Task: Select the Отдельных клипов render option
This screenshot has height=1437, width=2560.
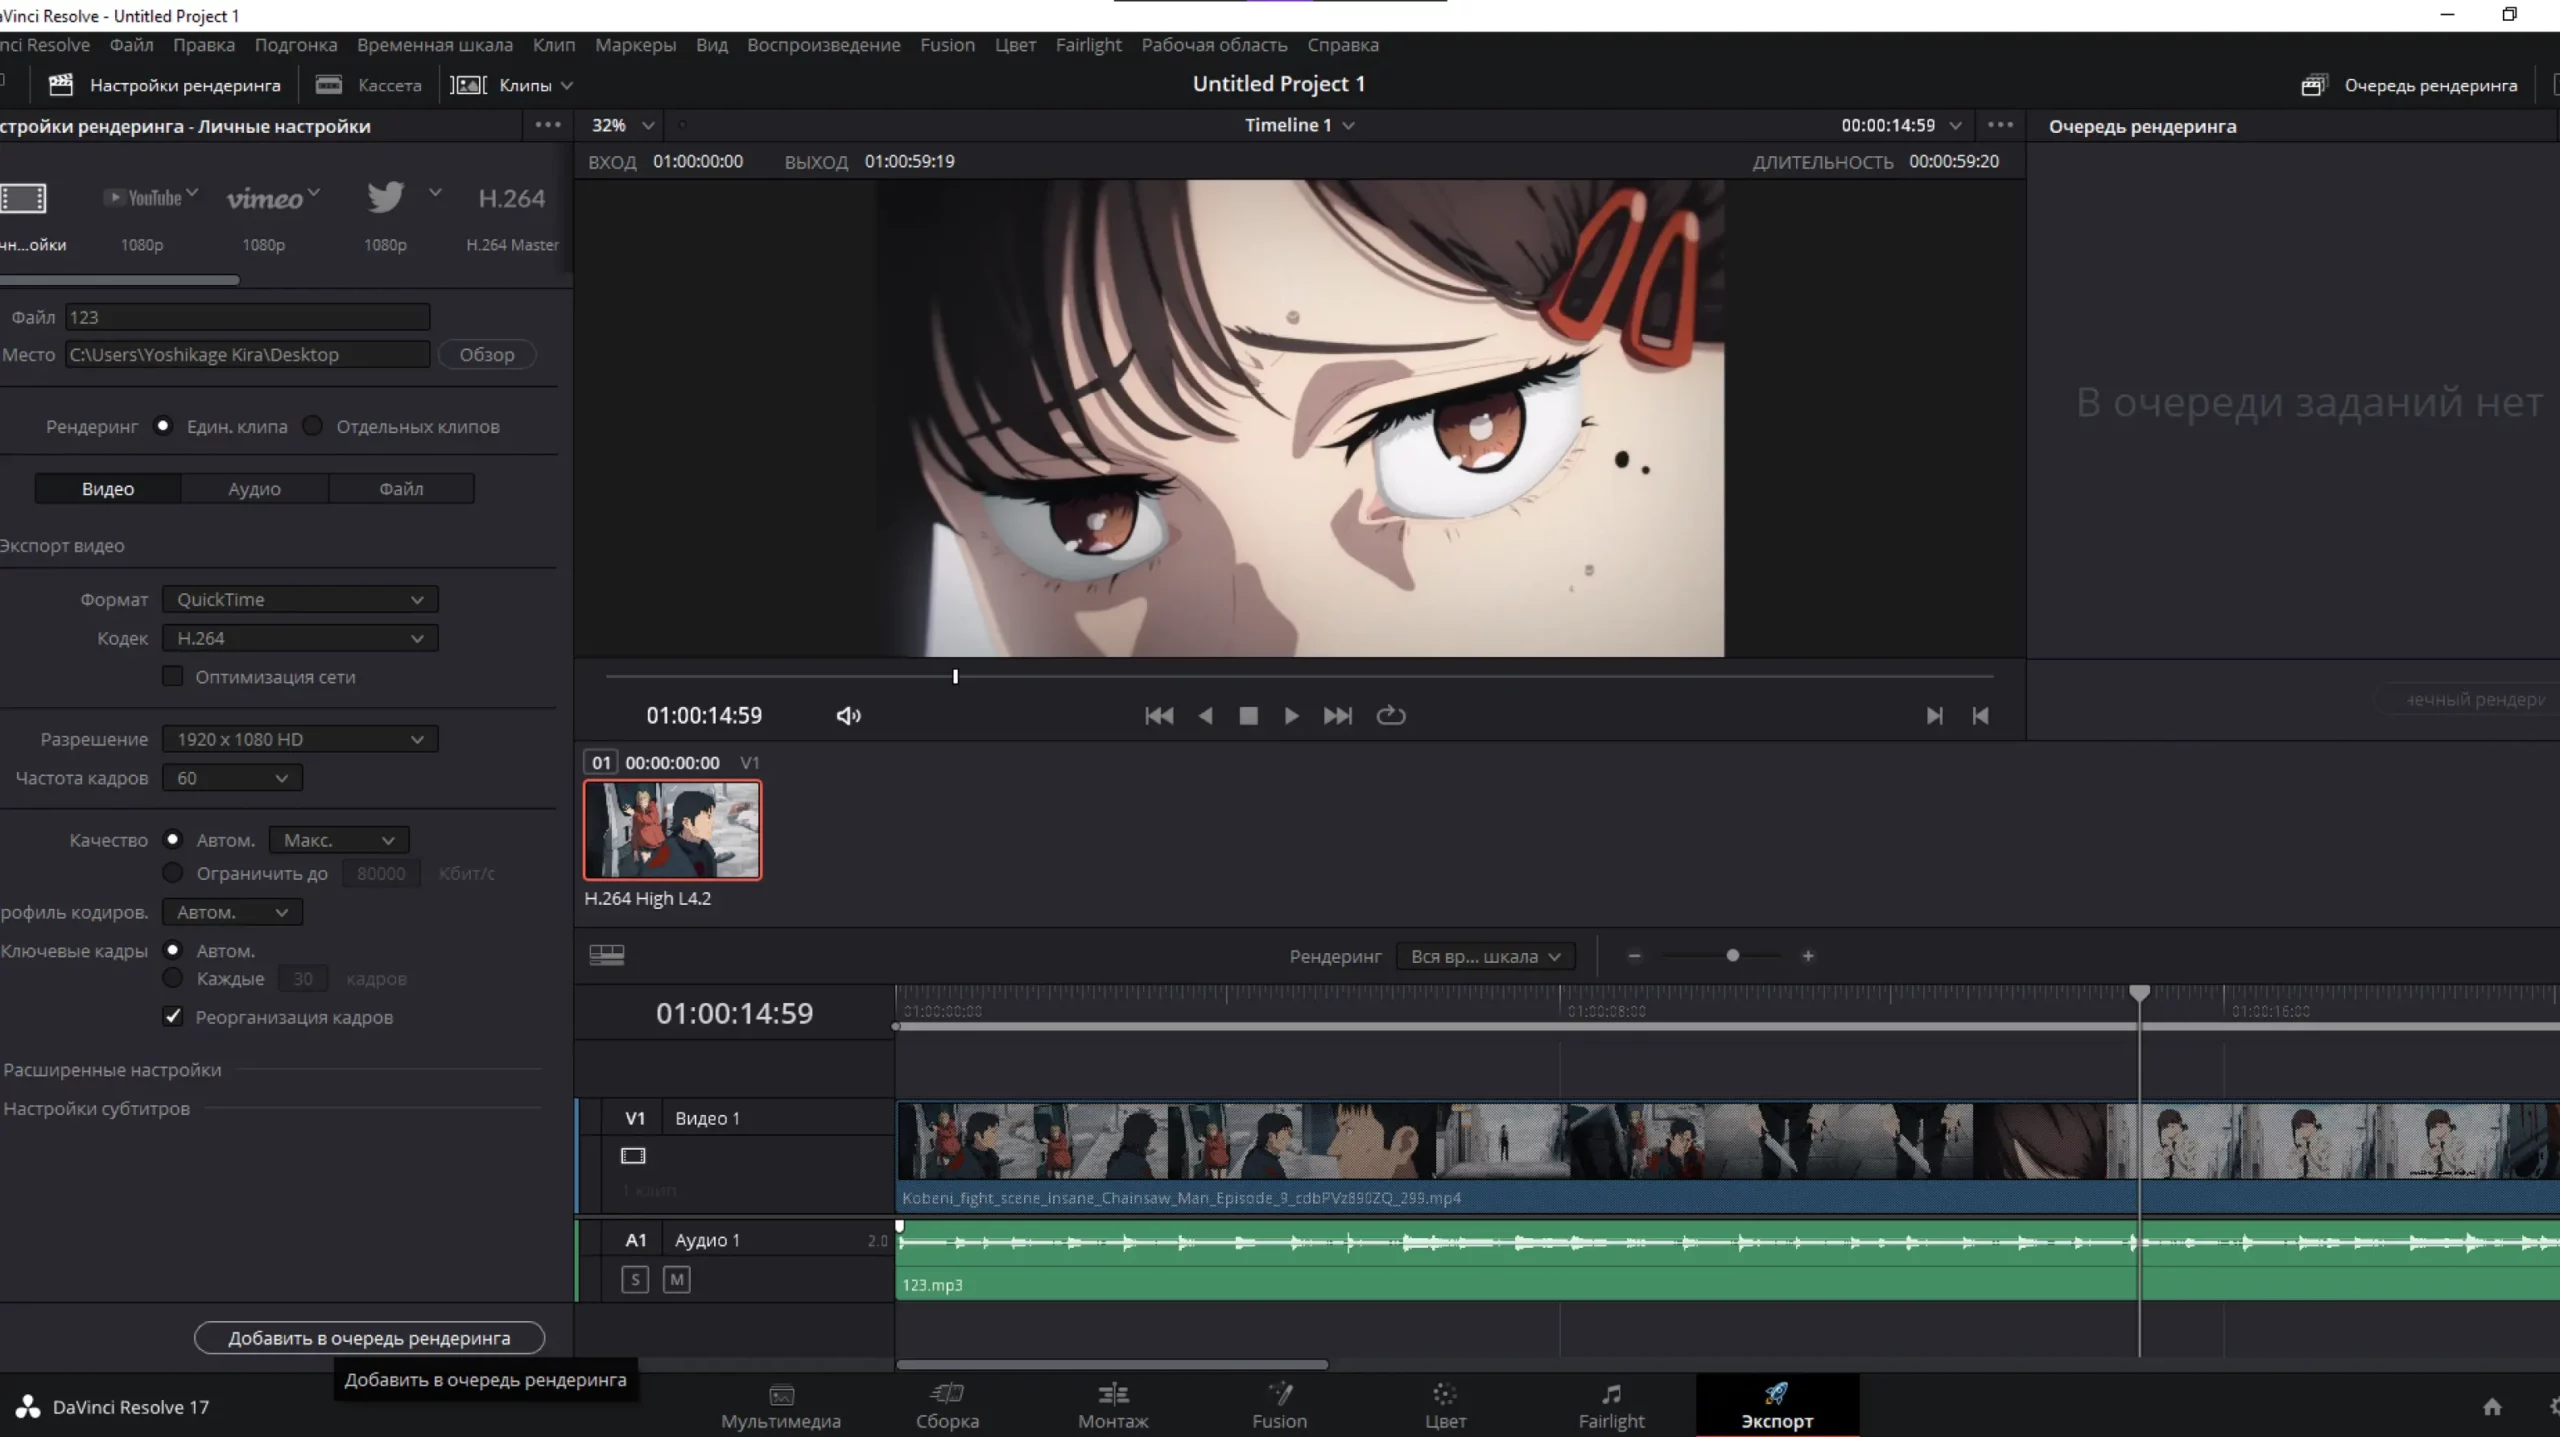Action: pyautogui.click(x=312, y=426)
